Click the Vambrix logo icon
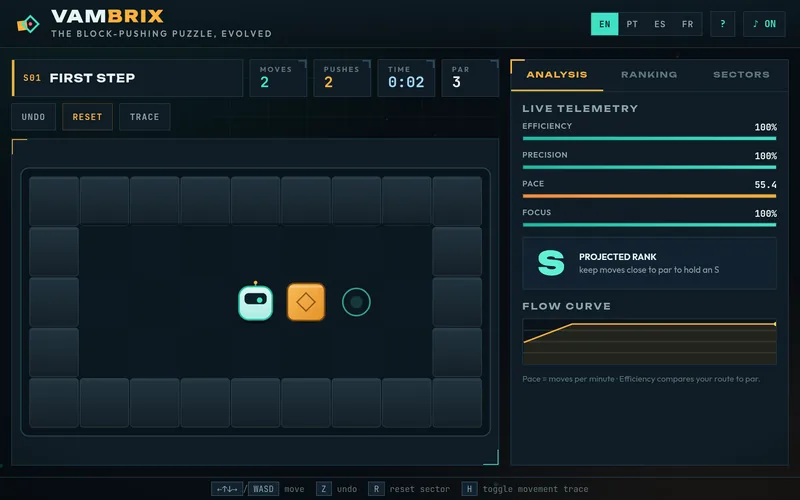The image size is (800, 500). [28, 23]
